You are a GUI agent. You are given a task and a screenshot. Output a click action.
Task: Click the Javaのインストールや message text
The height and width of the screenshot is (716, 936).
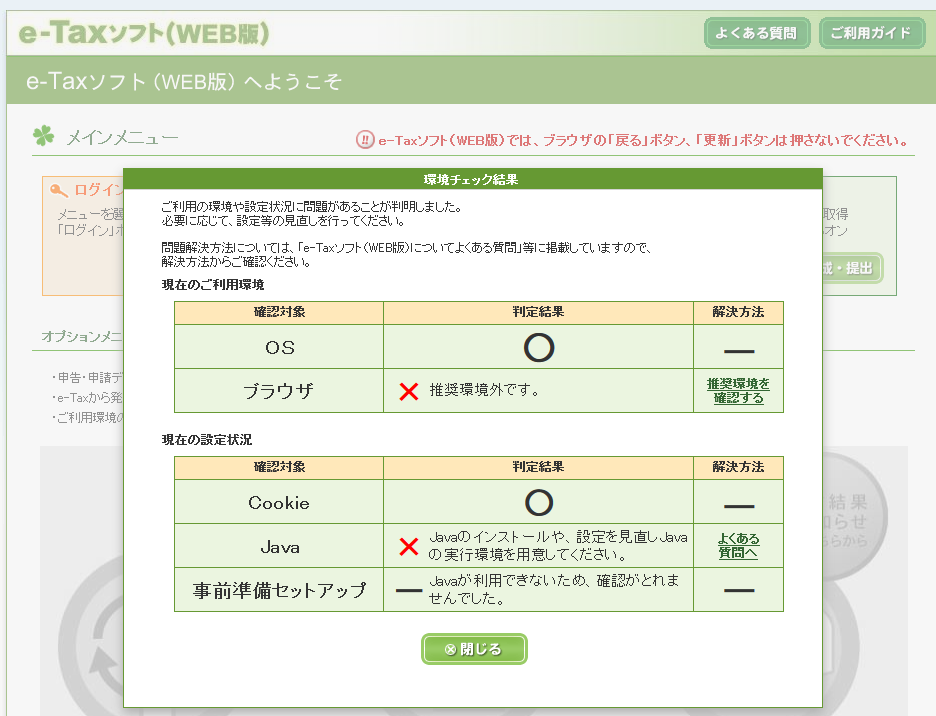(558, 546)
